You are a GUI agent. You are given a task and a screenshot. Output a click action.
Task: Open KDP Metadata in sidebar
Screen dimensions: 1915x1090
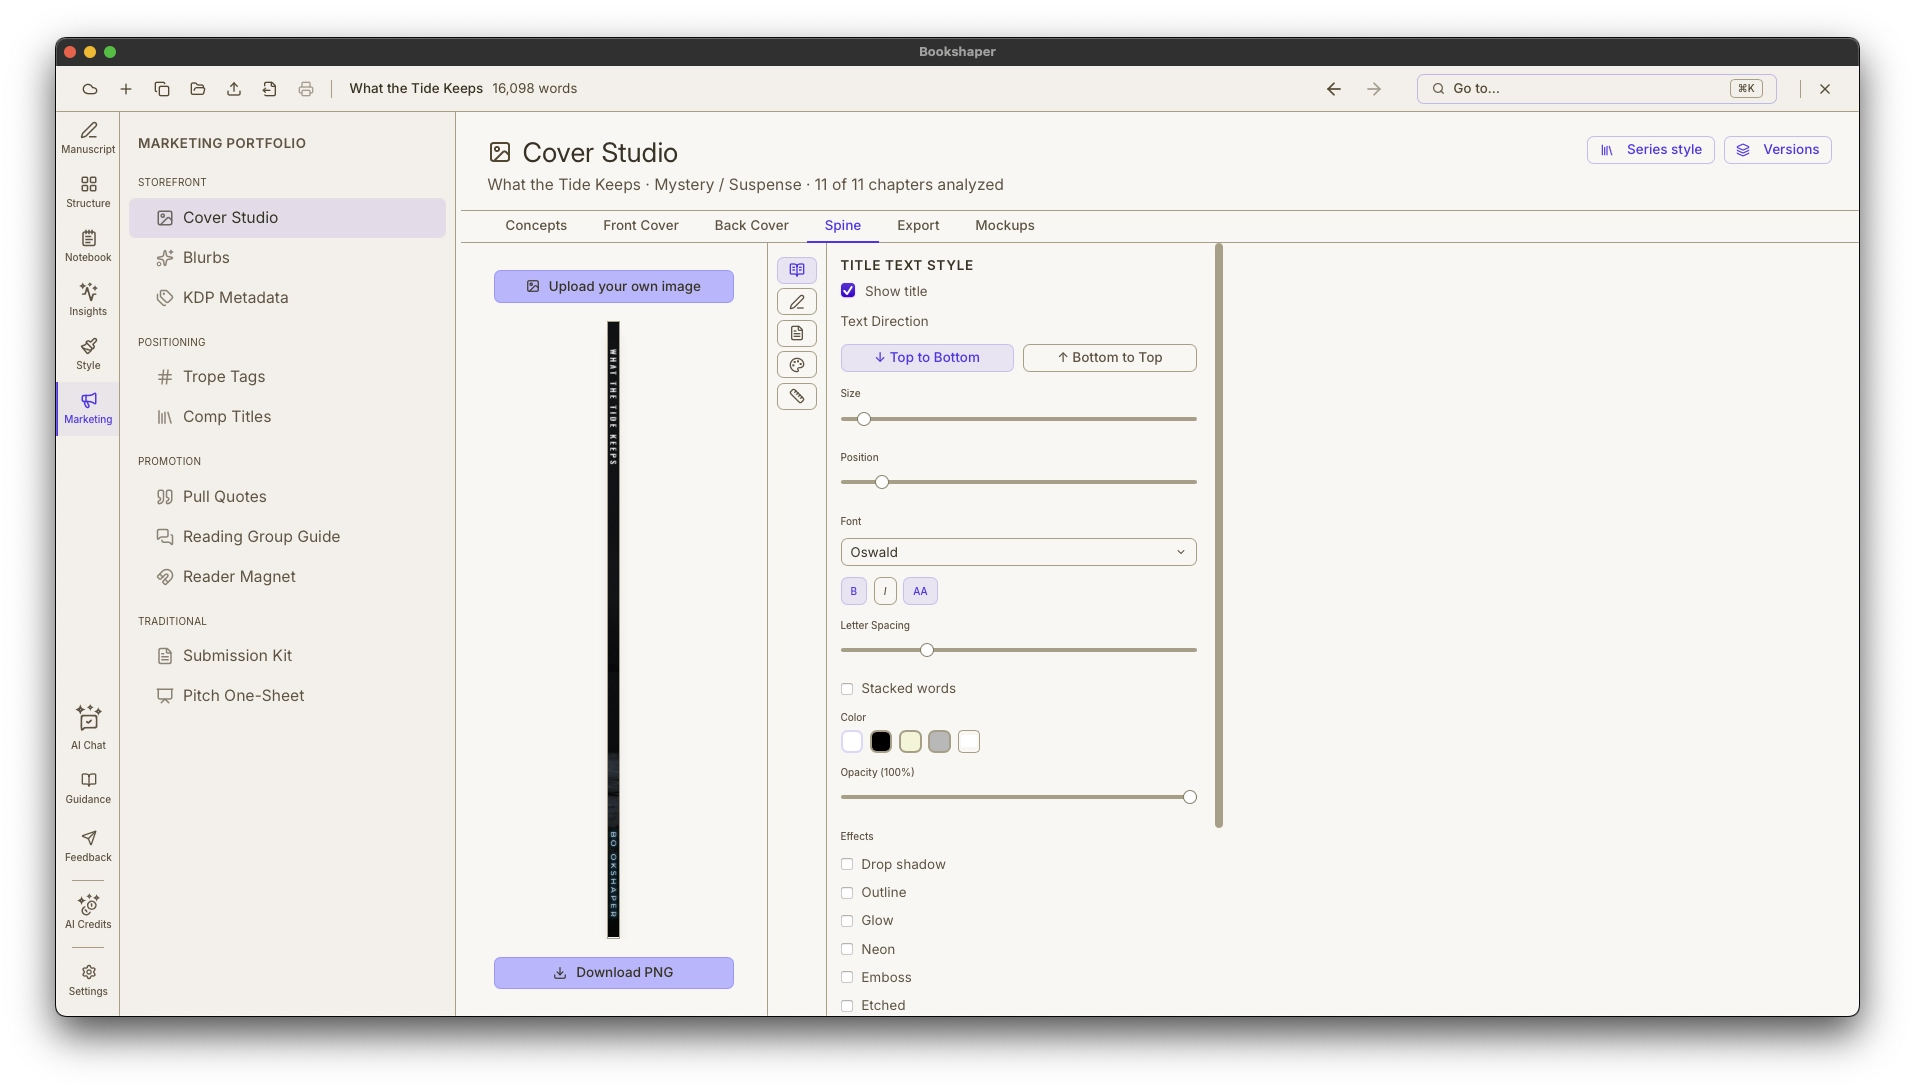tap(287, 298)
